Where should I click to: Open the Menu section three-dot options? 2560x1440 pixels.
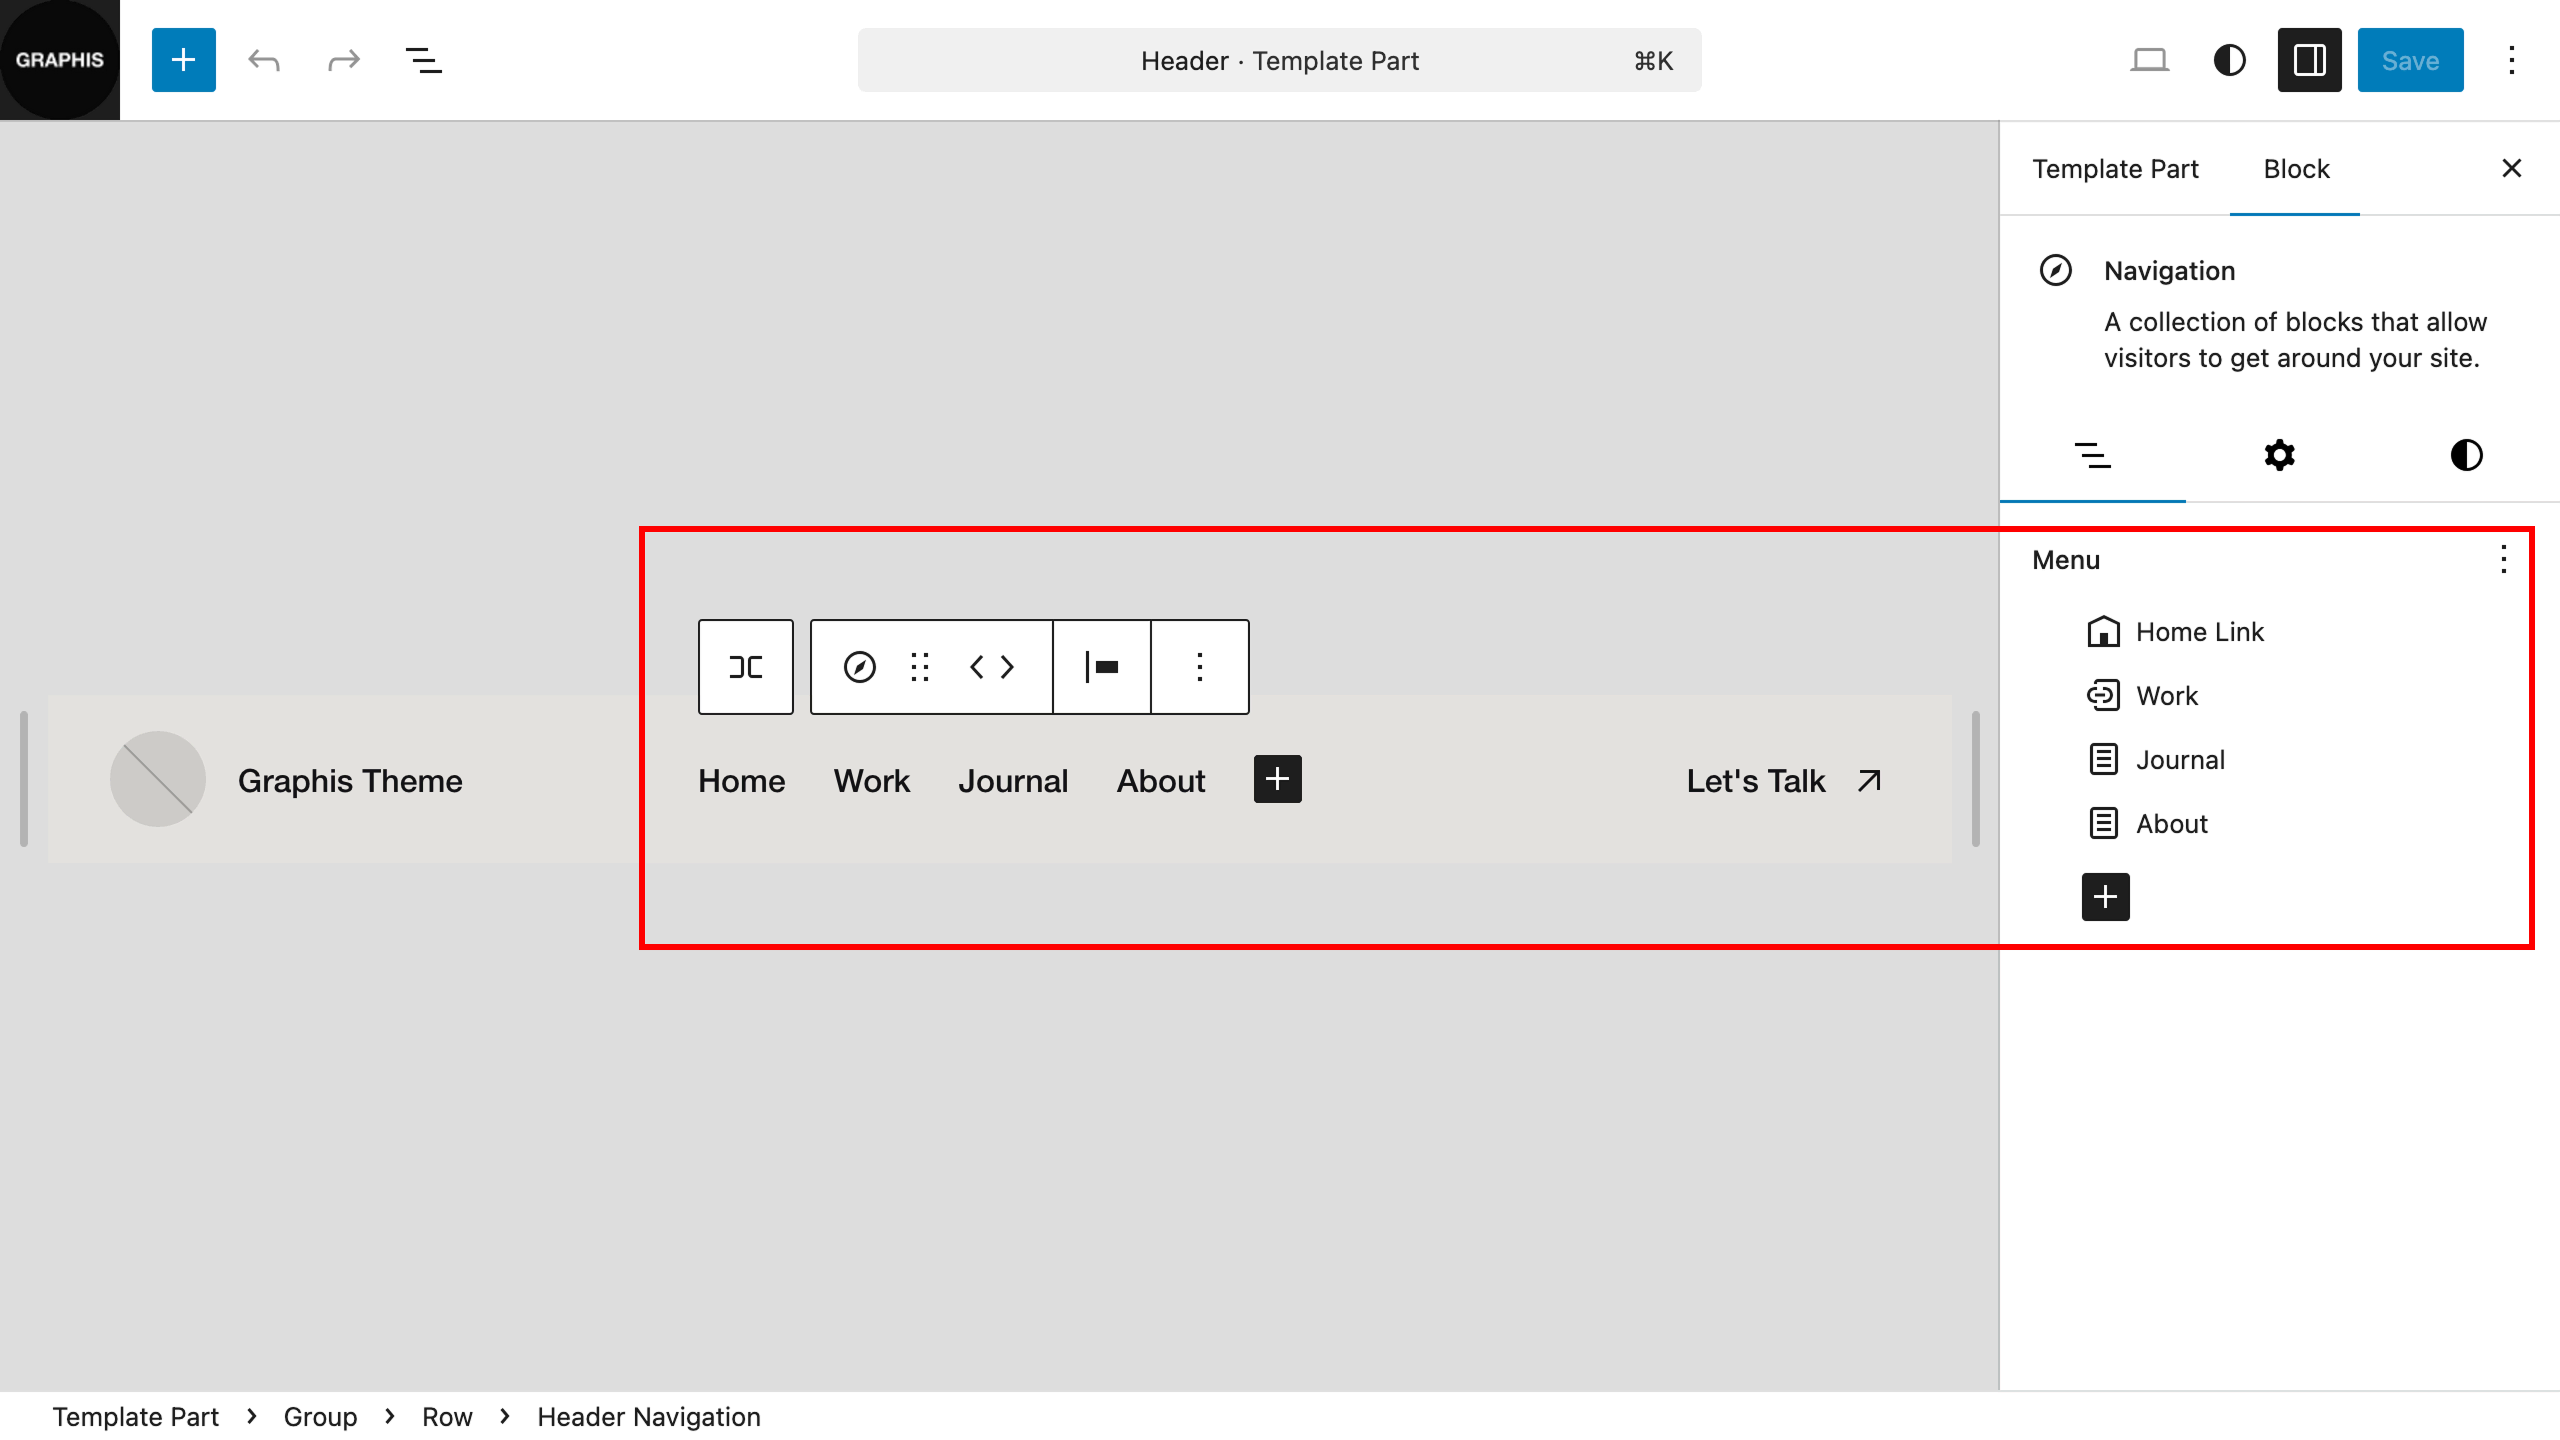click(2503, 559)
